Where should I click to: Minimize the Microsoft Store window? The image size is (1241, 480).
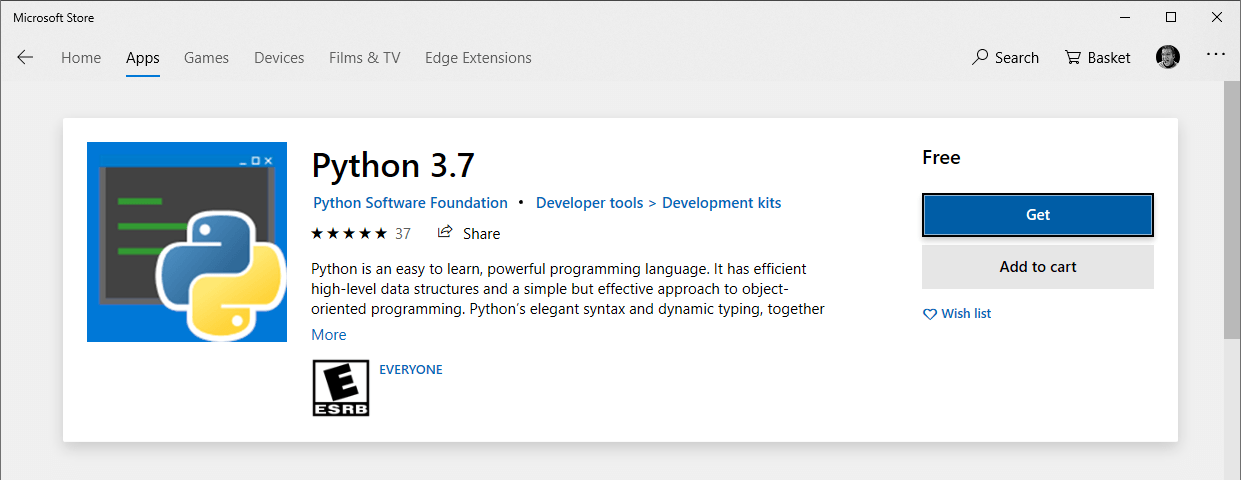[x=1125, y=17]
